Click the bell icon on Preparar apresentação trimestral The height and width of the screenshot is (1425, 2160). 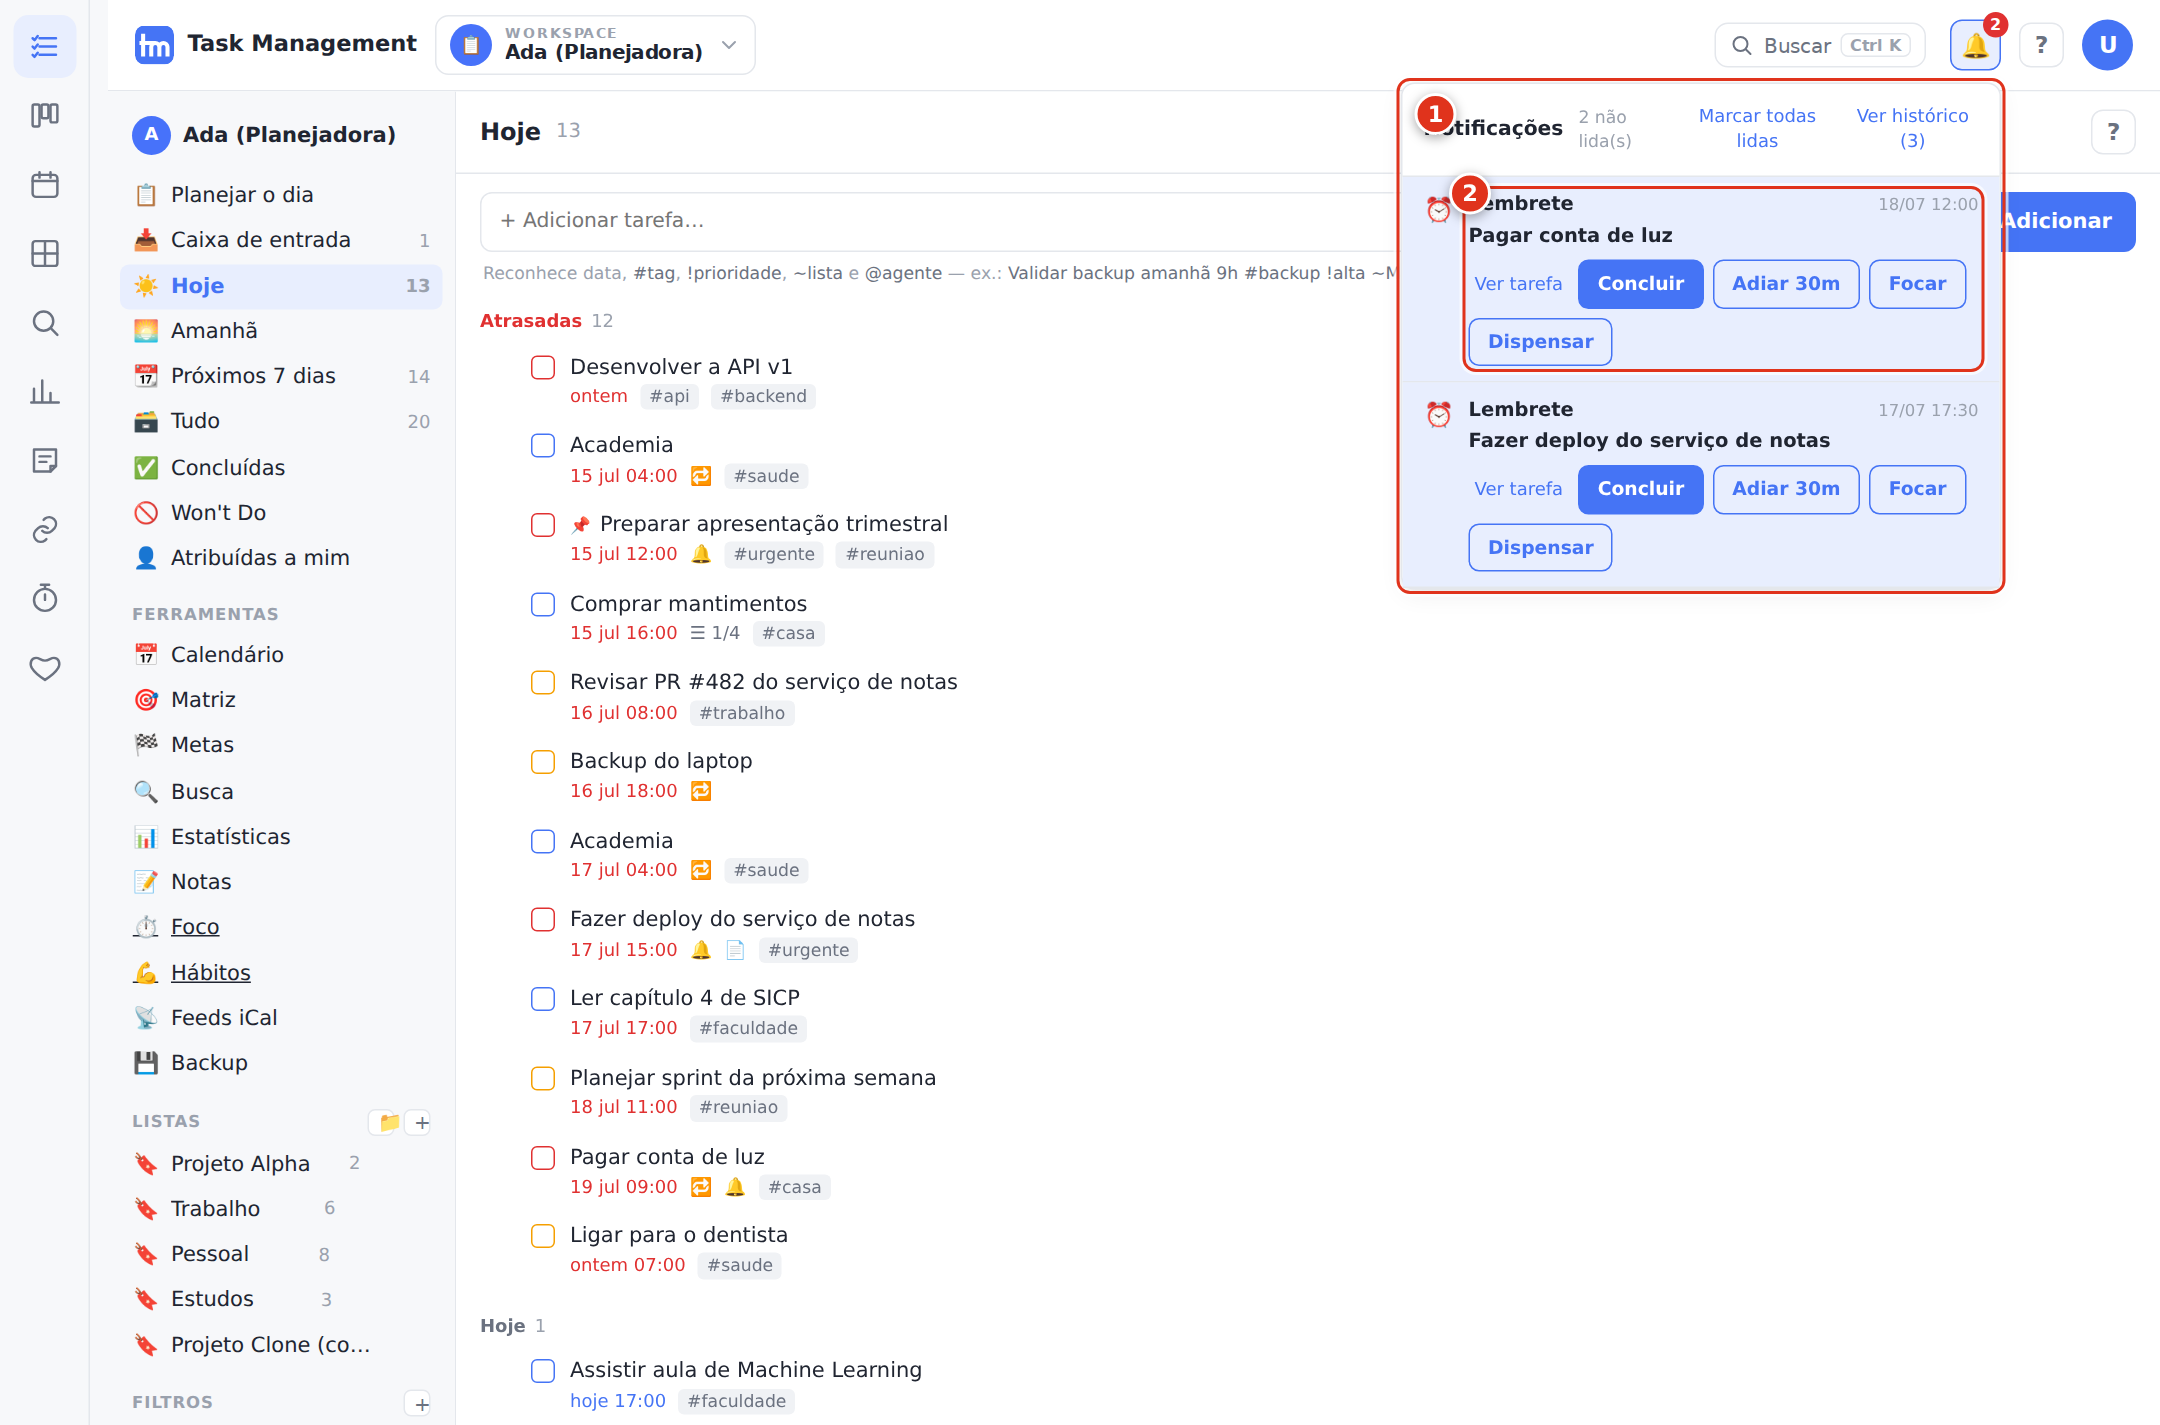pos(701,554)
